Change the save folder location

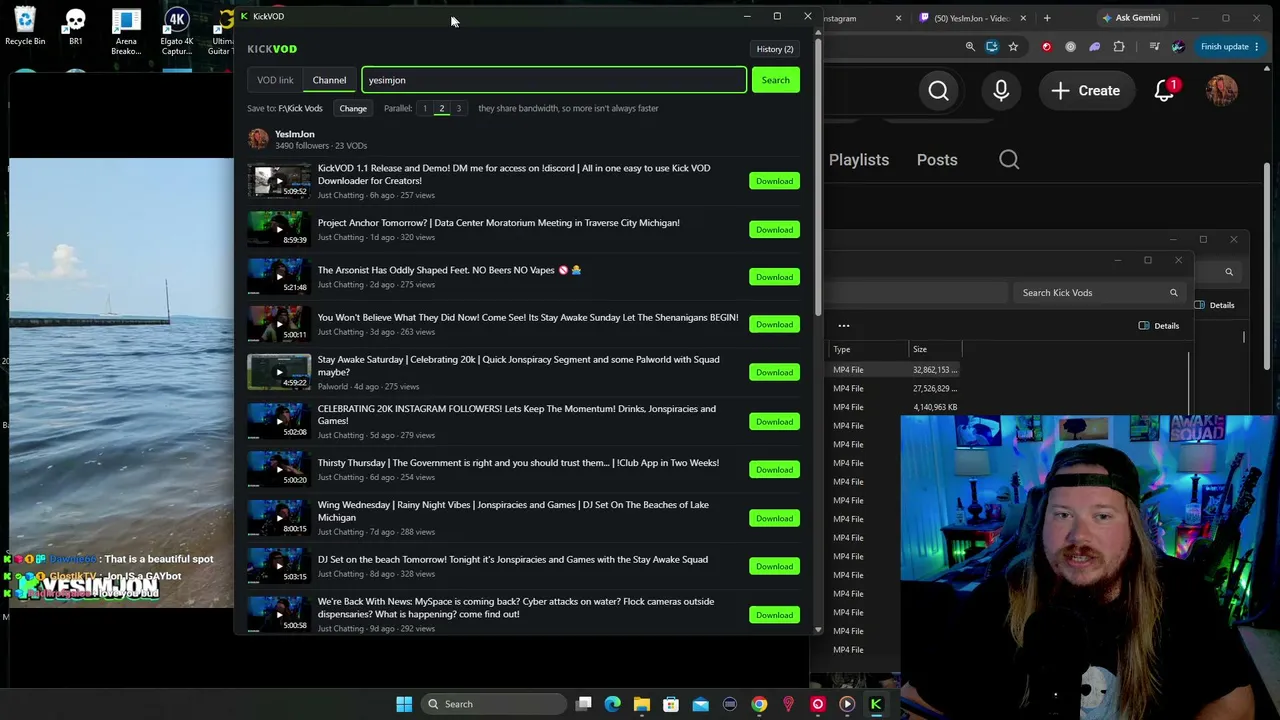[353, 108]
